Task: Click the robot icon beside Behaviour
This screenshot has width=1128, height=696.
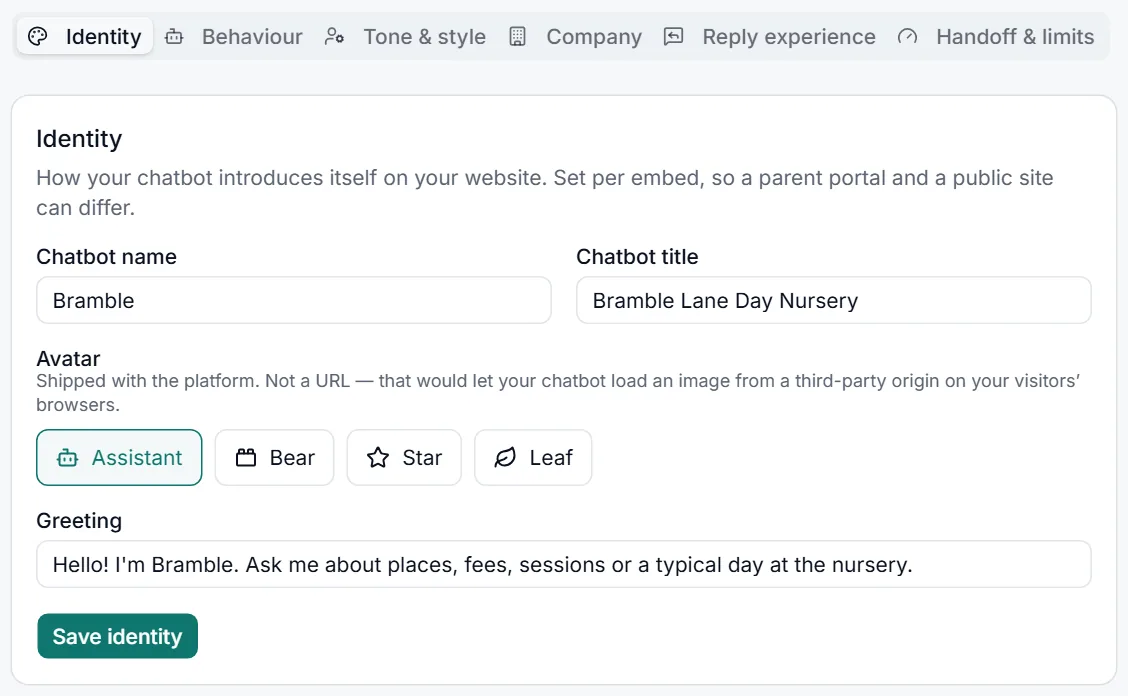Action: tap(174, 36)
